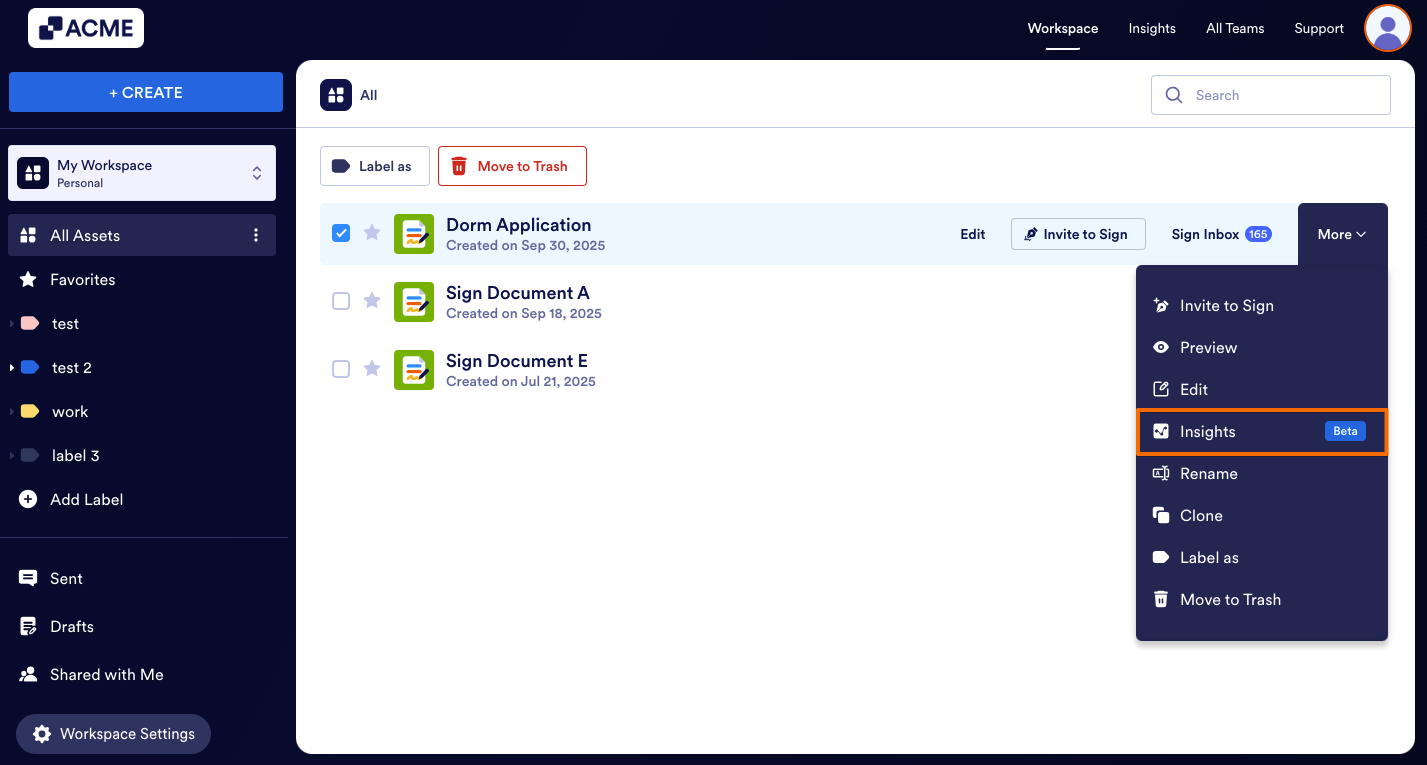Uncheck the Dorm Application checkbox
The image size is (1427, 765).
click(341, 232)
